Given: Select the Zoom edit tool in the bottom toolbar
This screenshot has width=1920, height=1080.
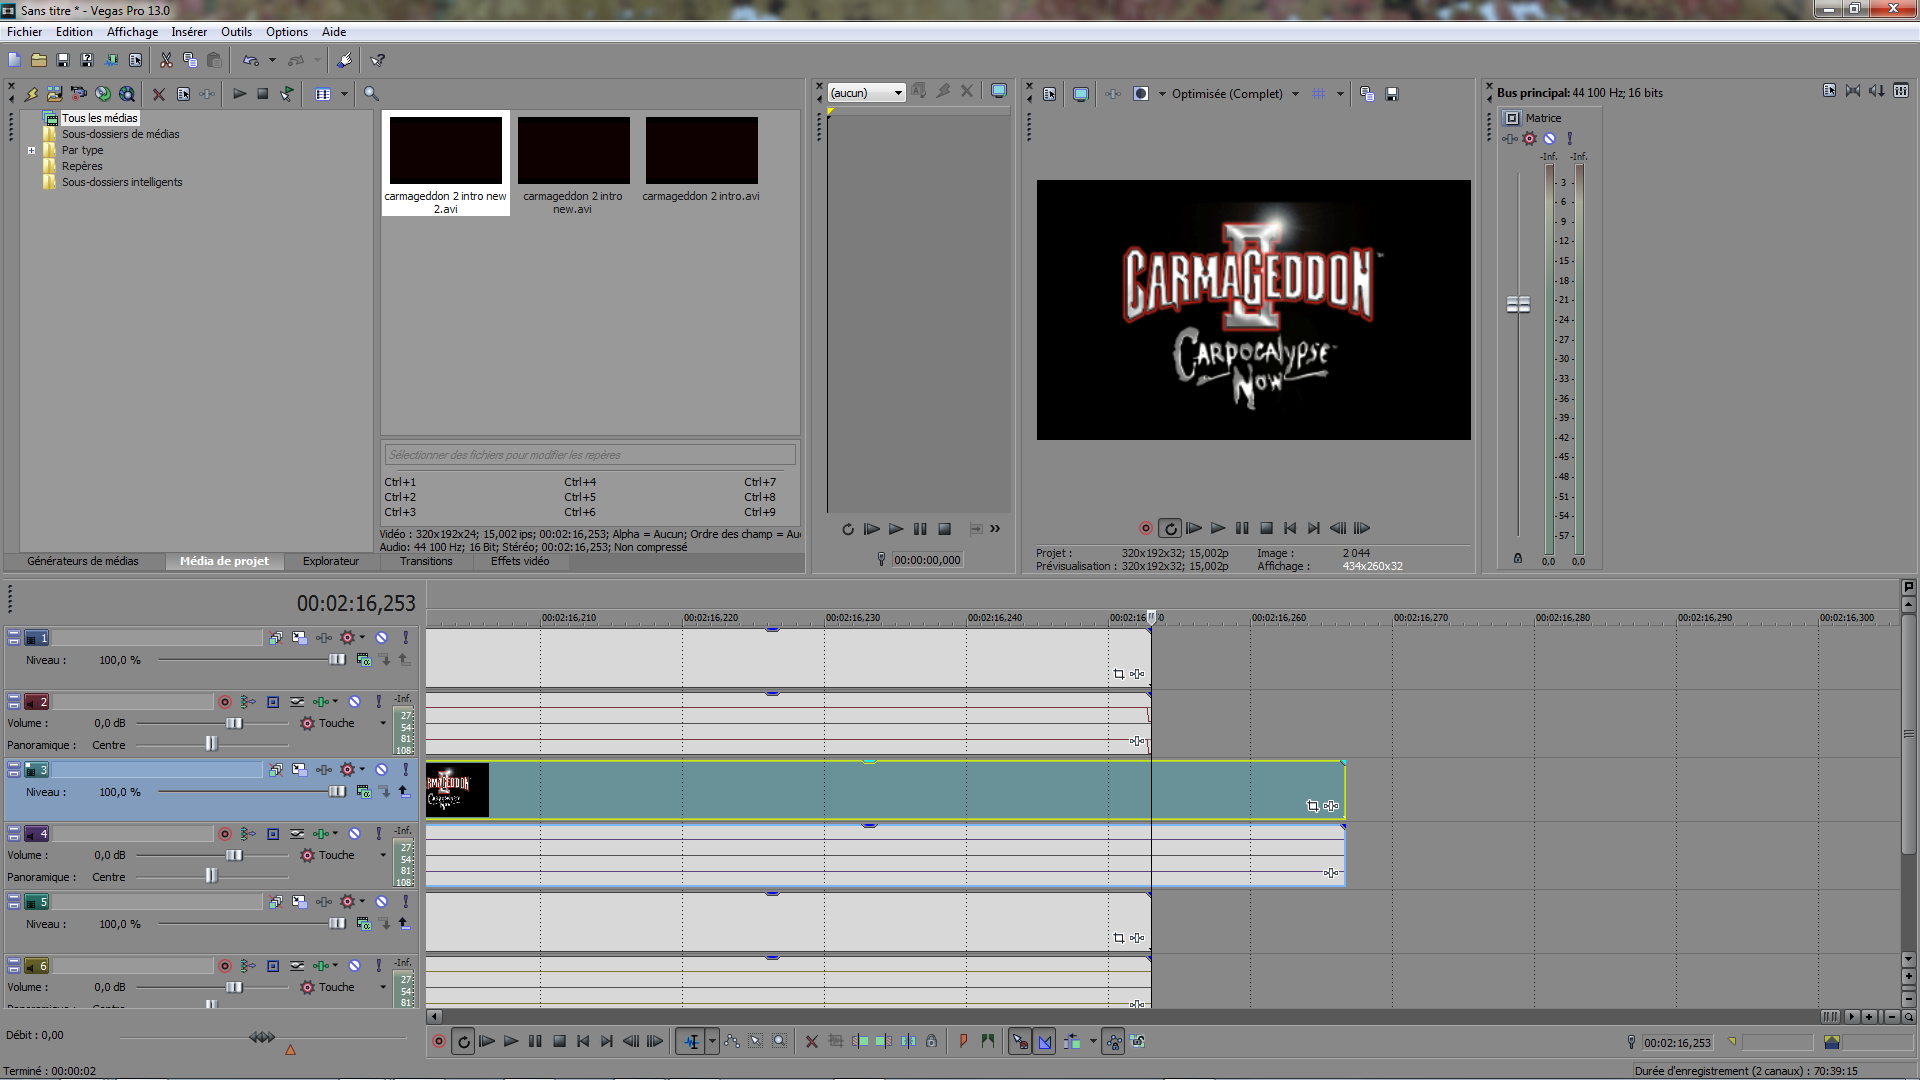Looking at the screenshot, I should [x=780, y=1042].
